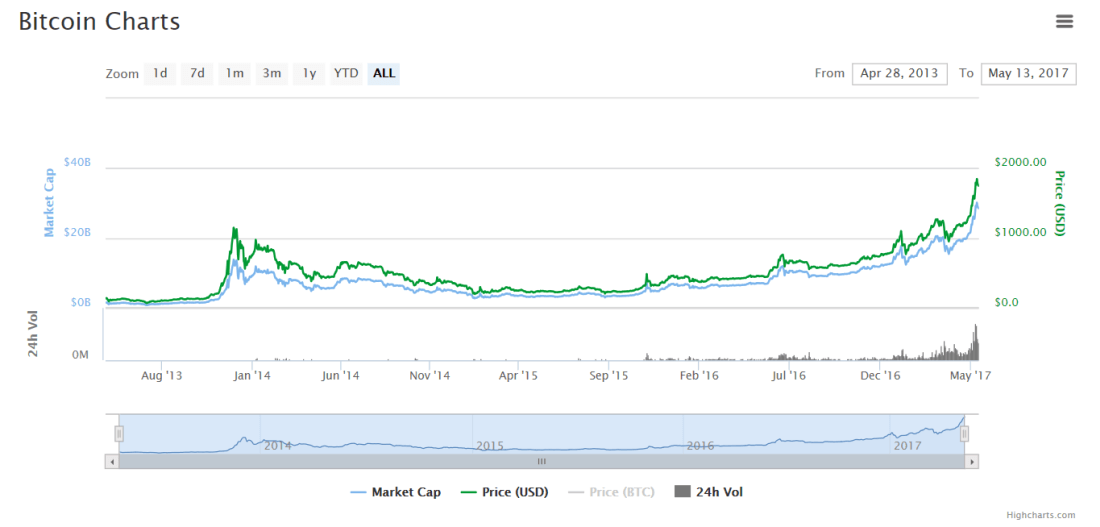This screenshot has height=527, width=1100.
Task: Click the $20B market cap label
Action: point(78,232)
